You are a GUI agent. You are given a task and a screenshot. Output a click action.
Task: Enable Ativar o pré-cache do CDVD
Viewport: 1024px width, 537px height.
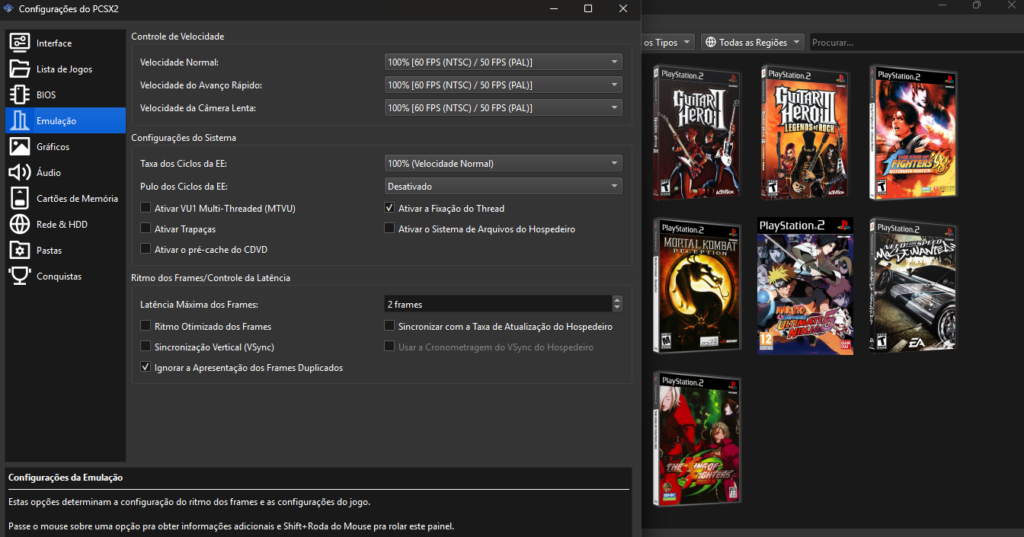146,249
